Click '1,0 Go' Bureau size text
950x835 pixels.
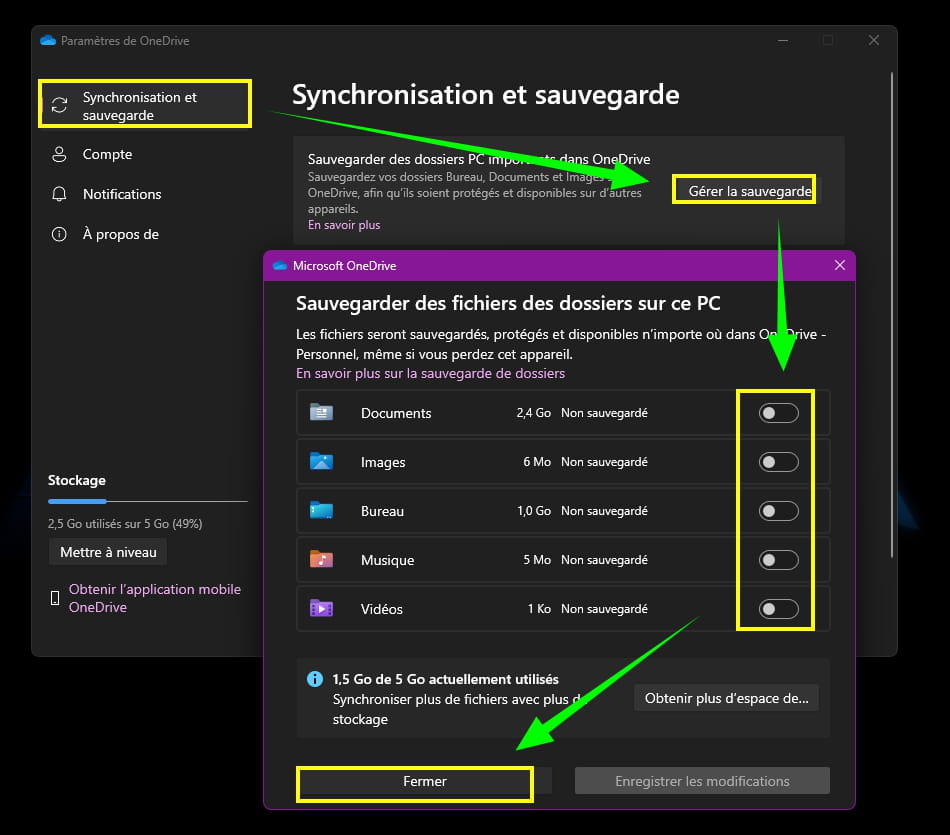click(534, 511)
